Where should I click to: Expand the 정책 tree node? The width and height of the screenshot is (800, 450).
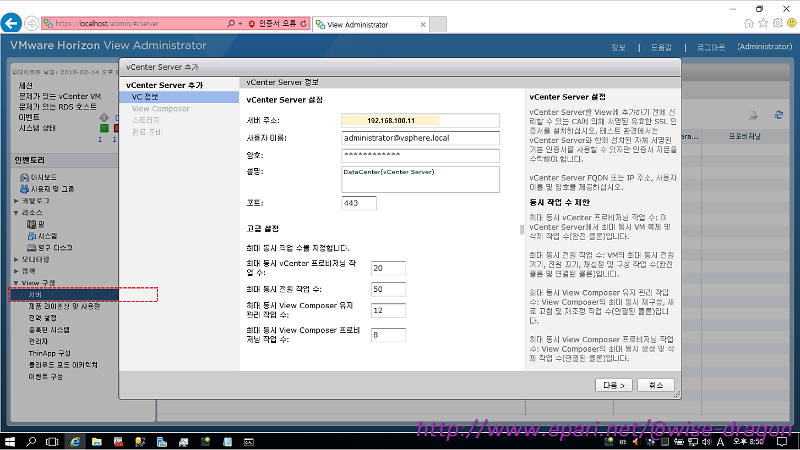coord(16,271)
